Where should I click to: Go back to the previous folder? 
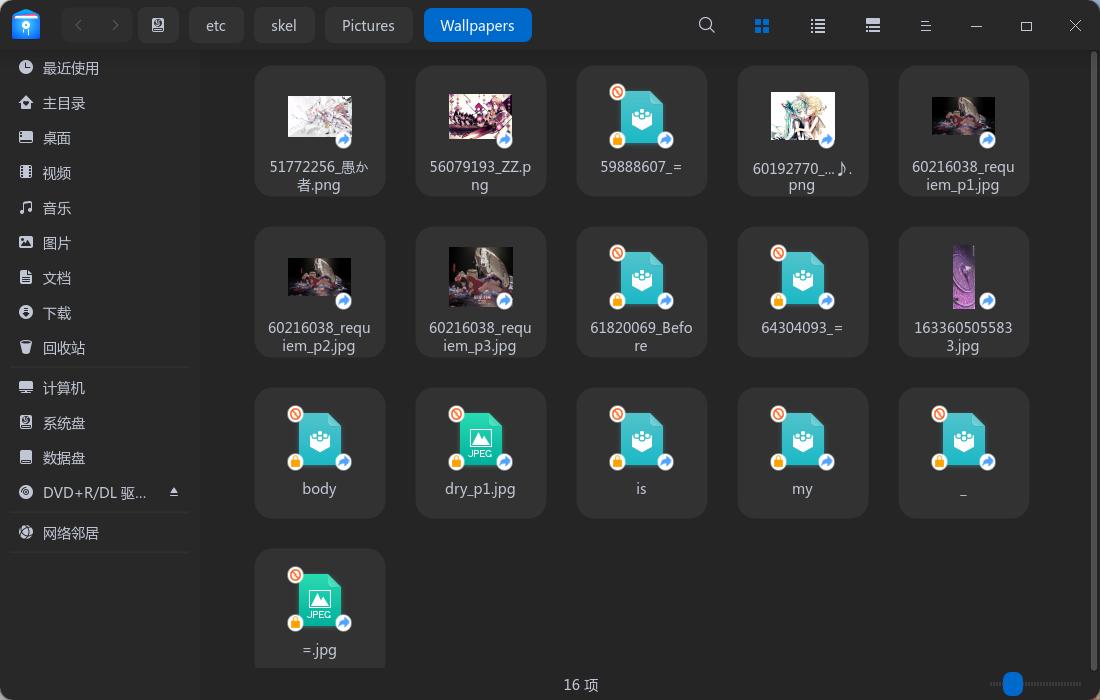(x=78, y=25)
